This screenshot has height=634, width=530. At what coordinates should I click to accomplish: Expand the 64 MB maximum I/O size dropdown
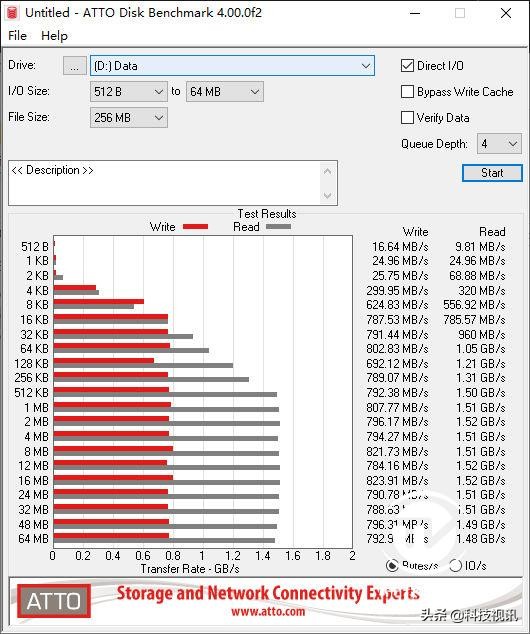click(x=225, y=92)
